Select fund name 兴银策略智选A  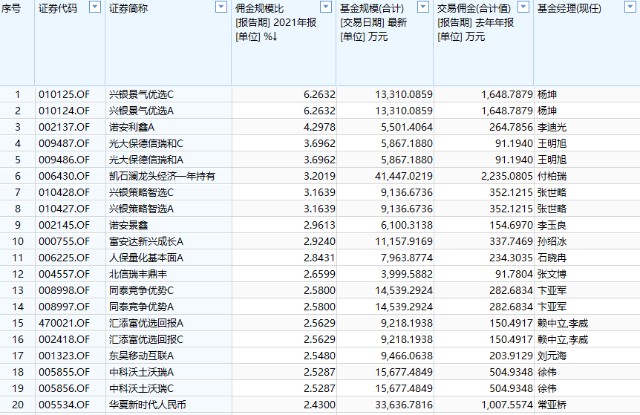141,209
